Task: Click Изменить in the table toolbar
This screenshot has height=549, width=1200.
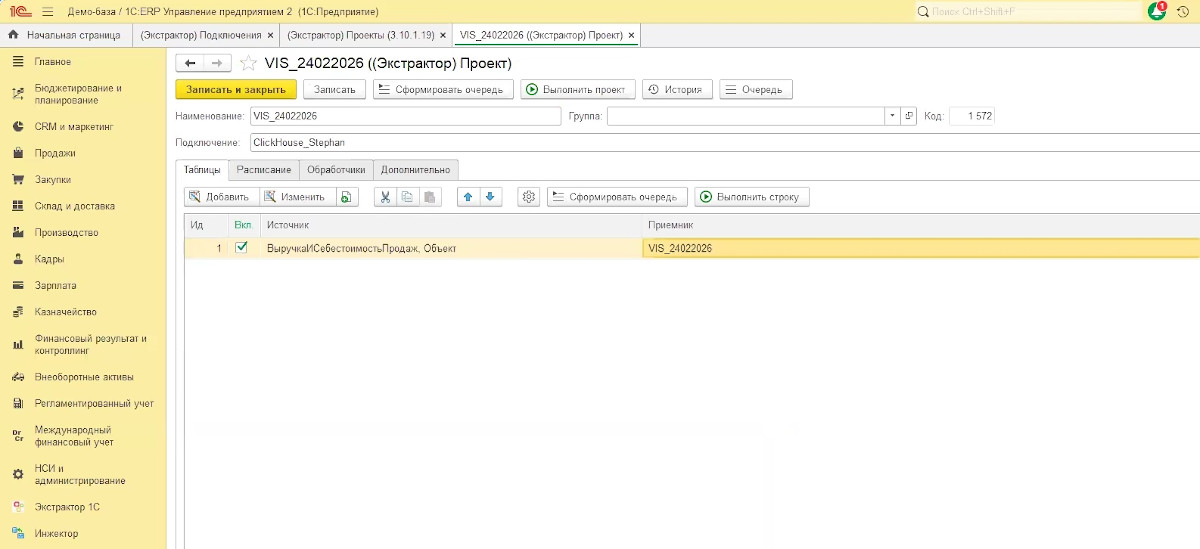Action: [297, 197]
